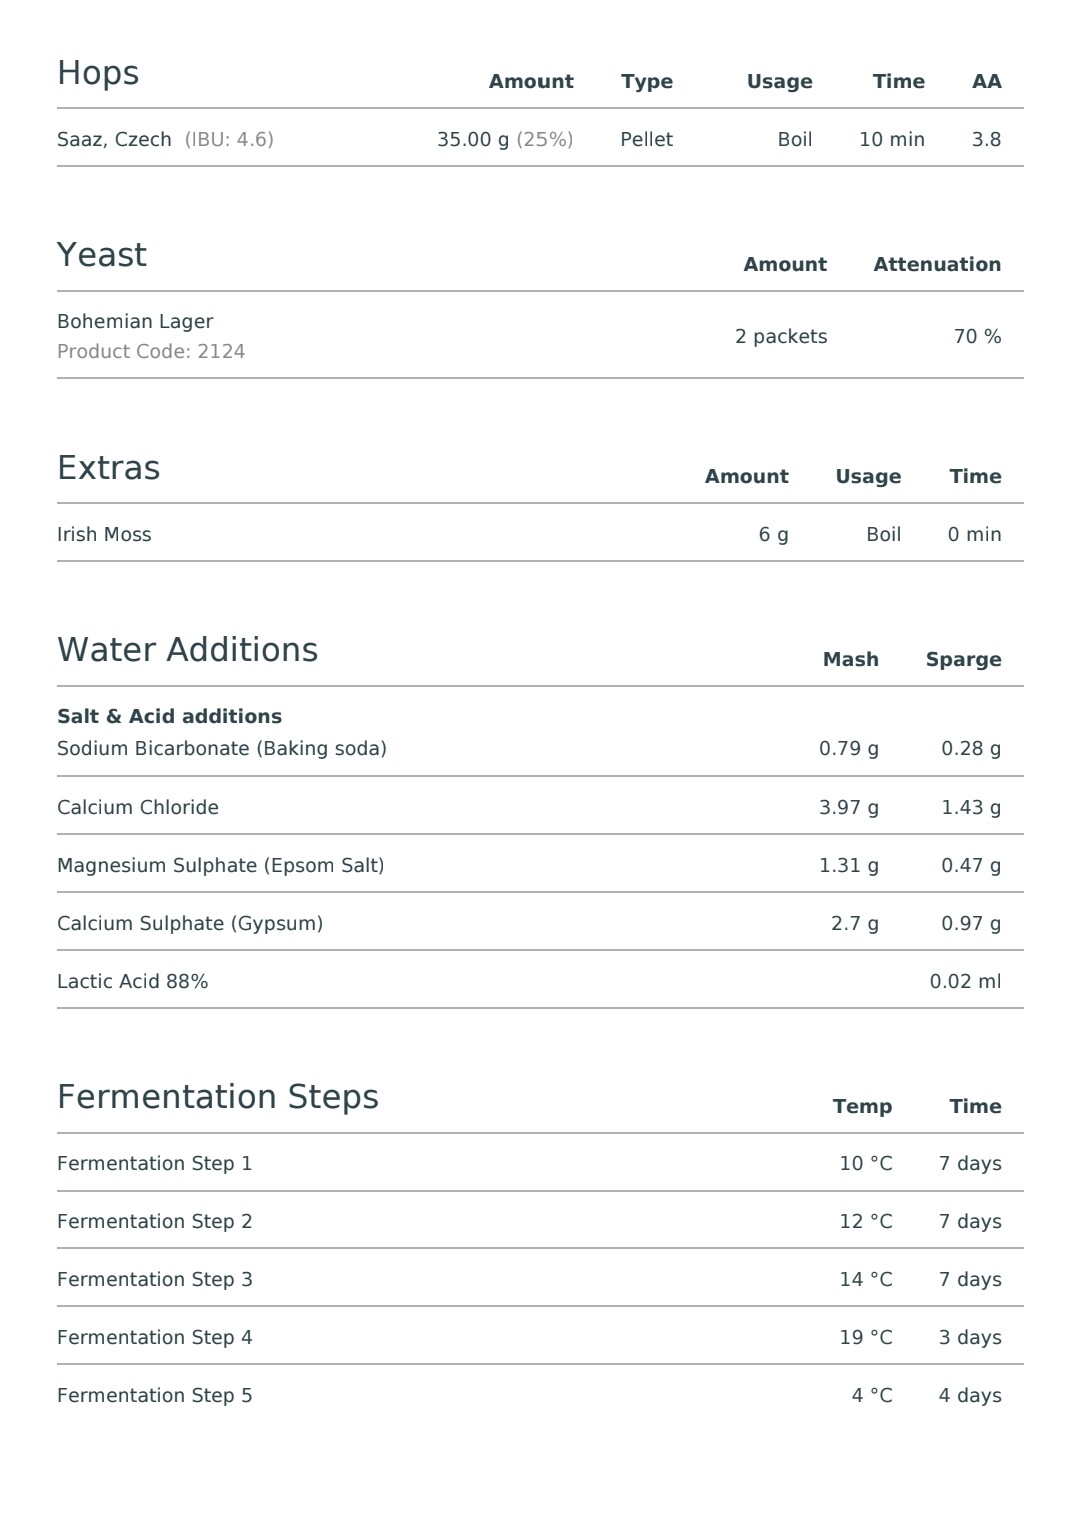Click Calcium Chloride mash value 3.97 g

tap(849, 808)
